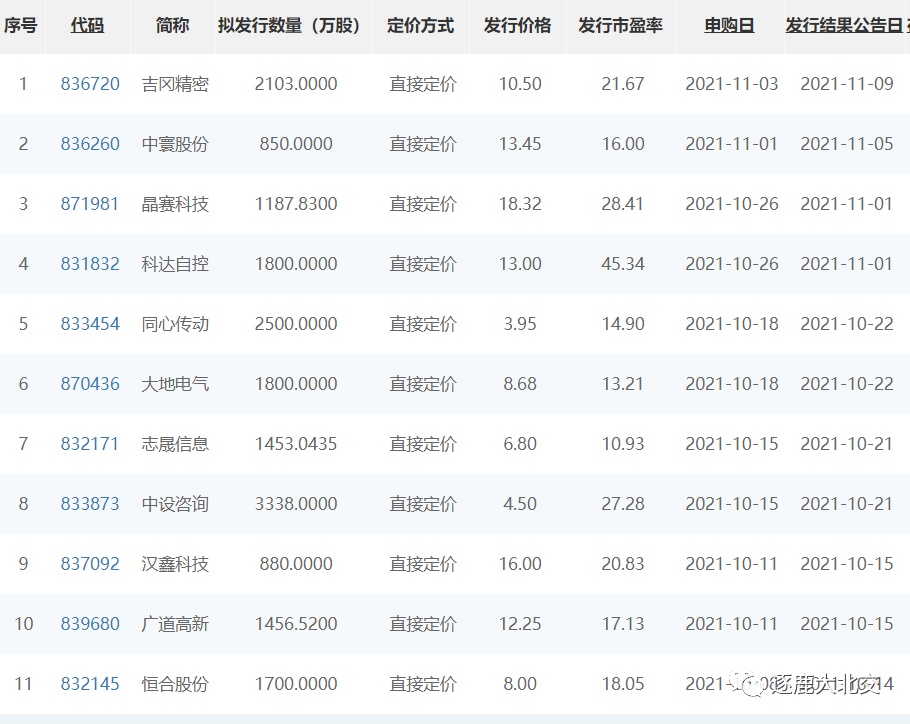
Task: Open stock code link 839680
Action: (x=90, y=624)
